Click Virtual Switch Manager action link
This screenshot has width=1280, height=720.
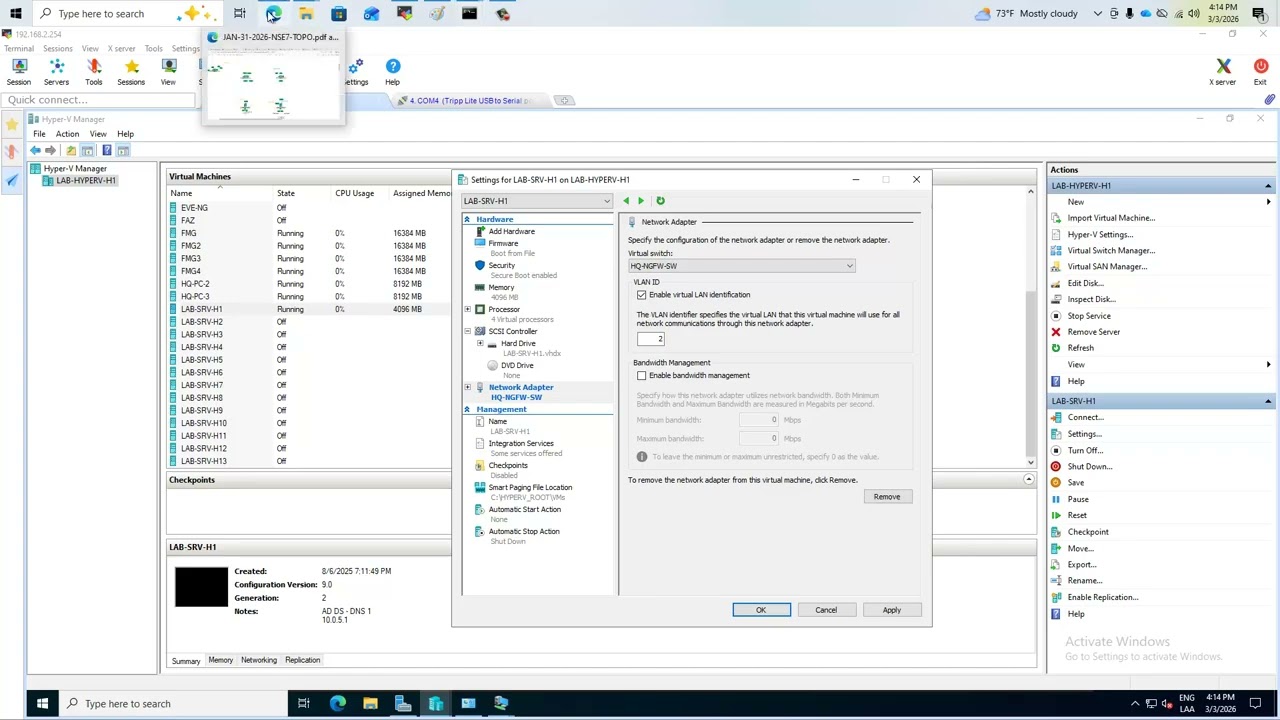1111,251
